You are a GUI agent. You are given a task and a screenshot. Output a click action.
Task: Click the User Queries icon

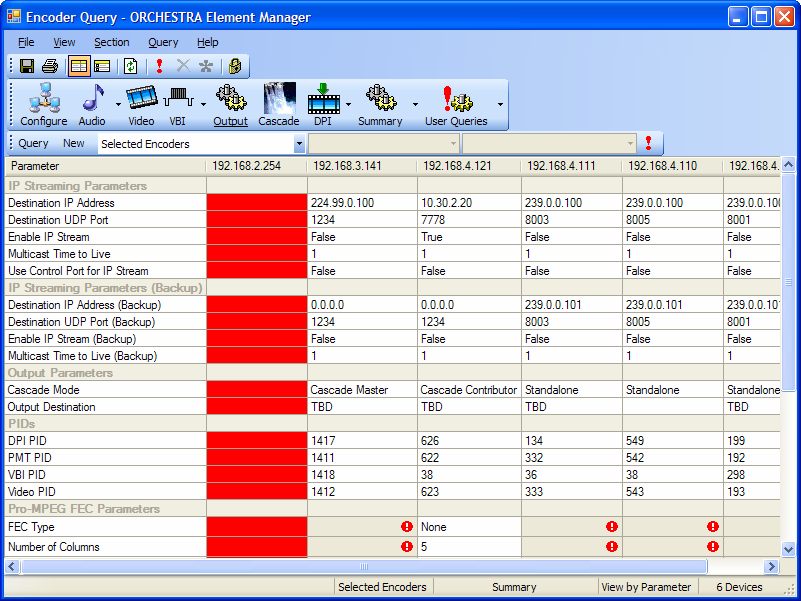click(x=455, y=100)
